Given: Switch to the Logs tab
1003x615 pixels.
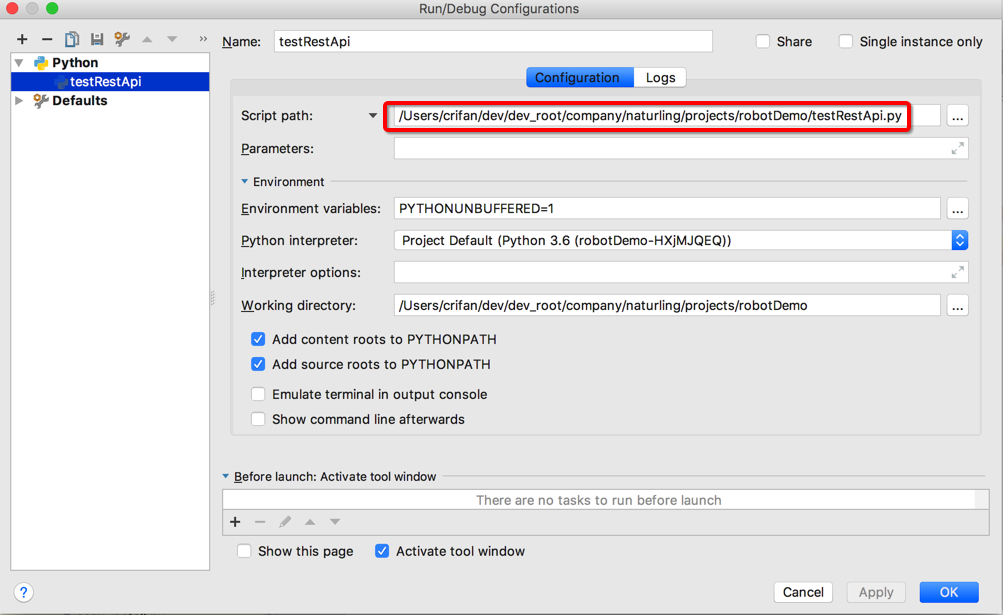Looking at the screenshot, I should (660, 77).
